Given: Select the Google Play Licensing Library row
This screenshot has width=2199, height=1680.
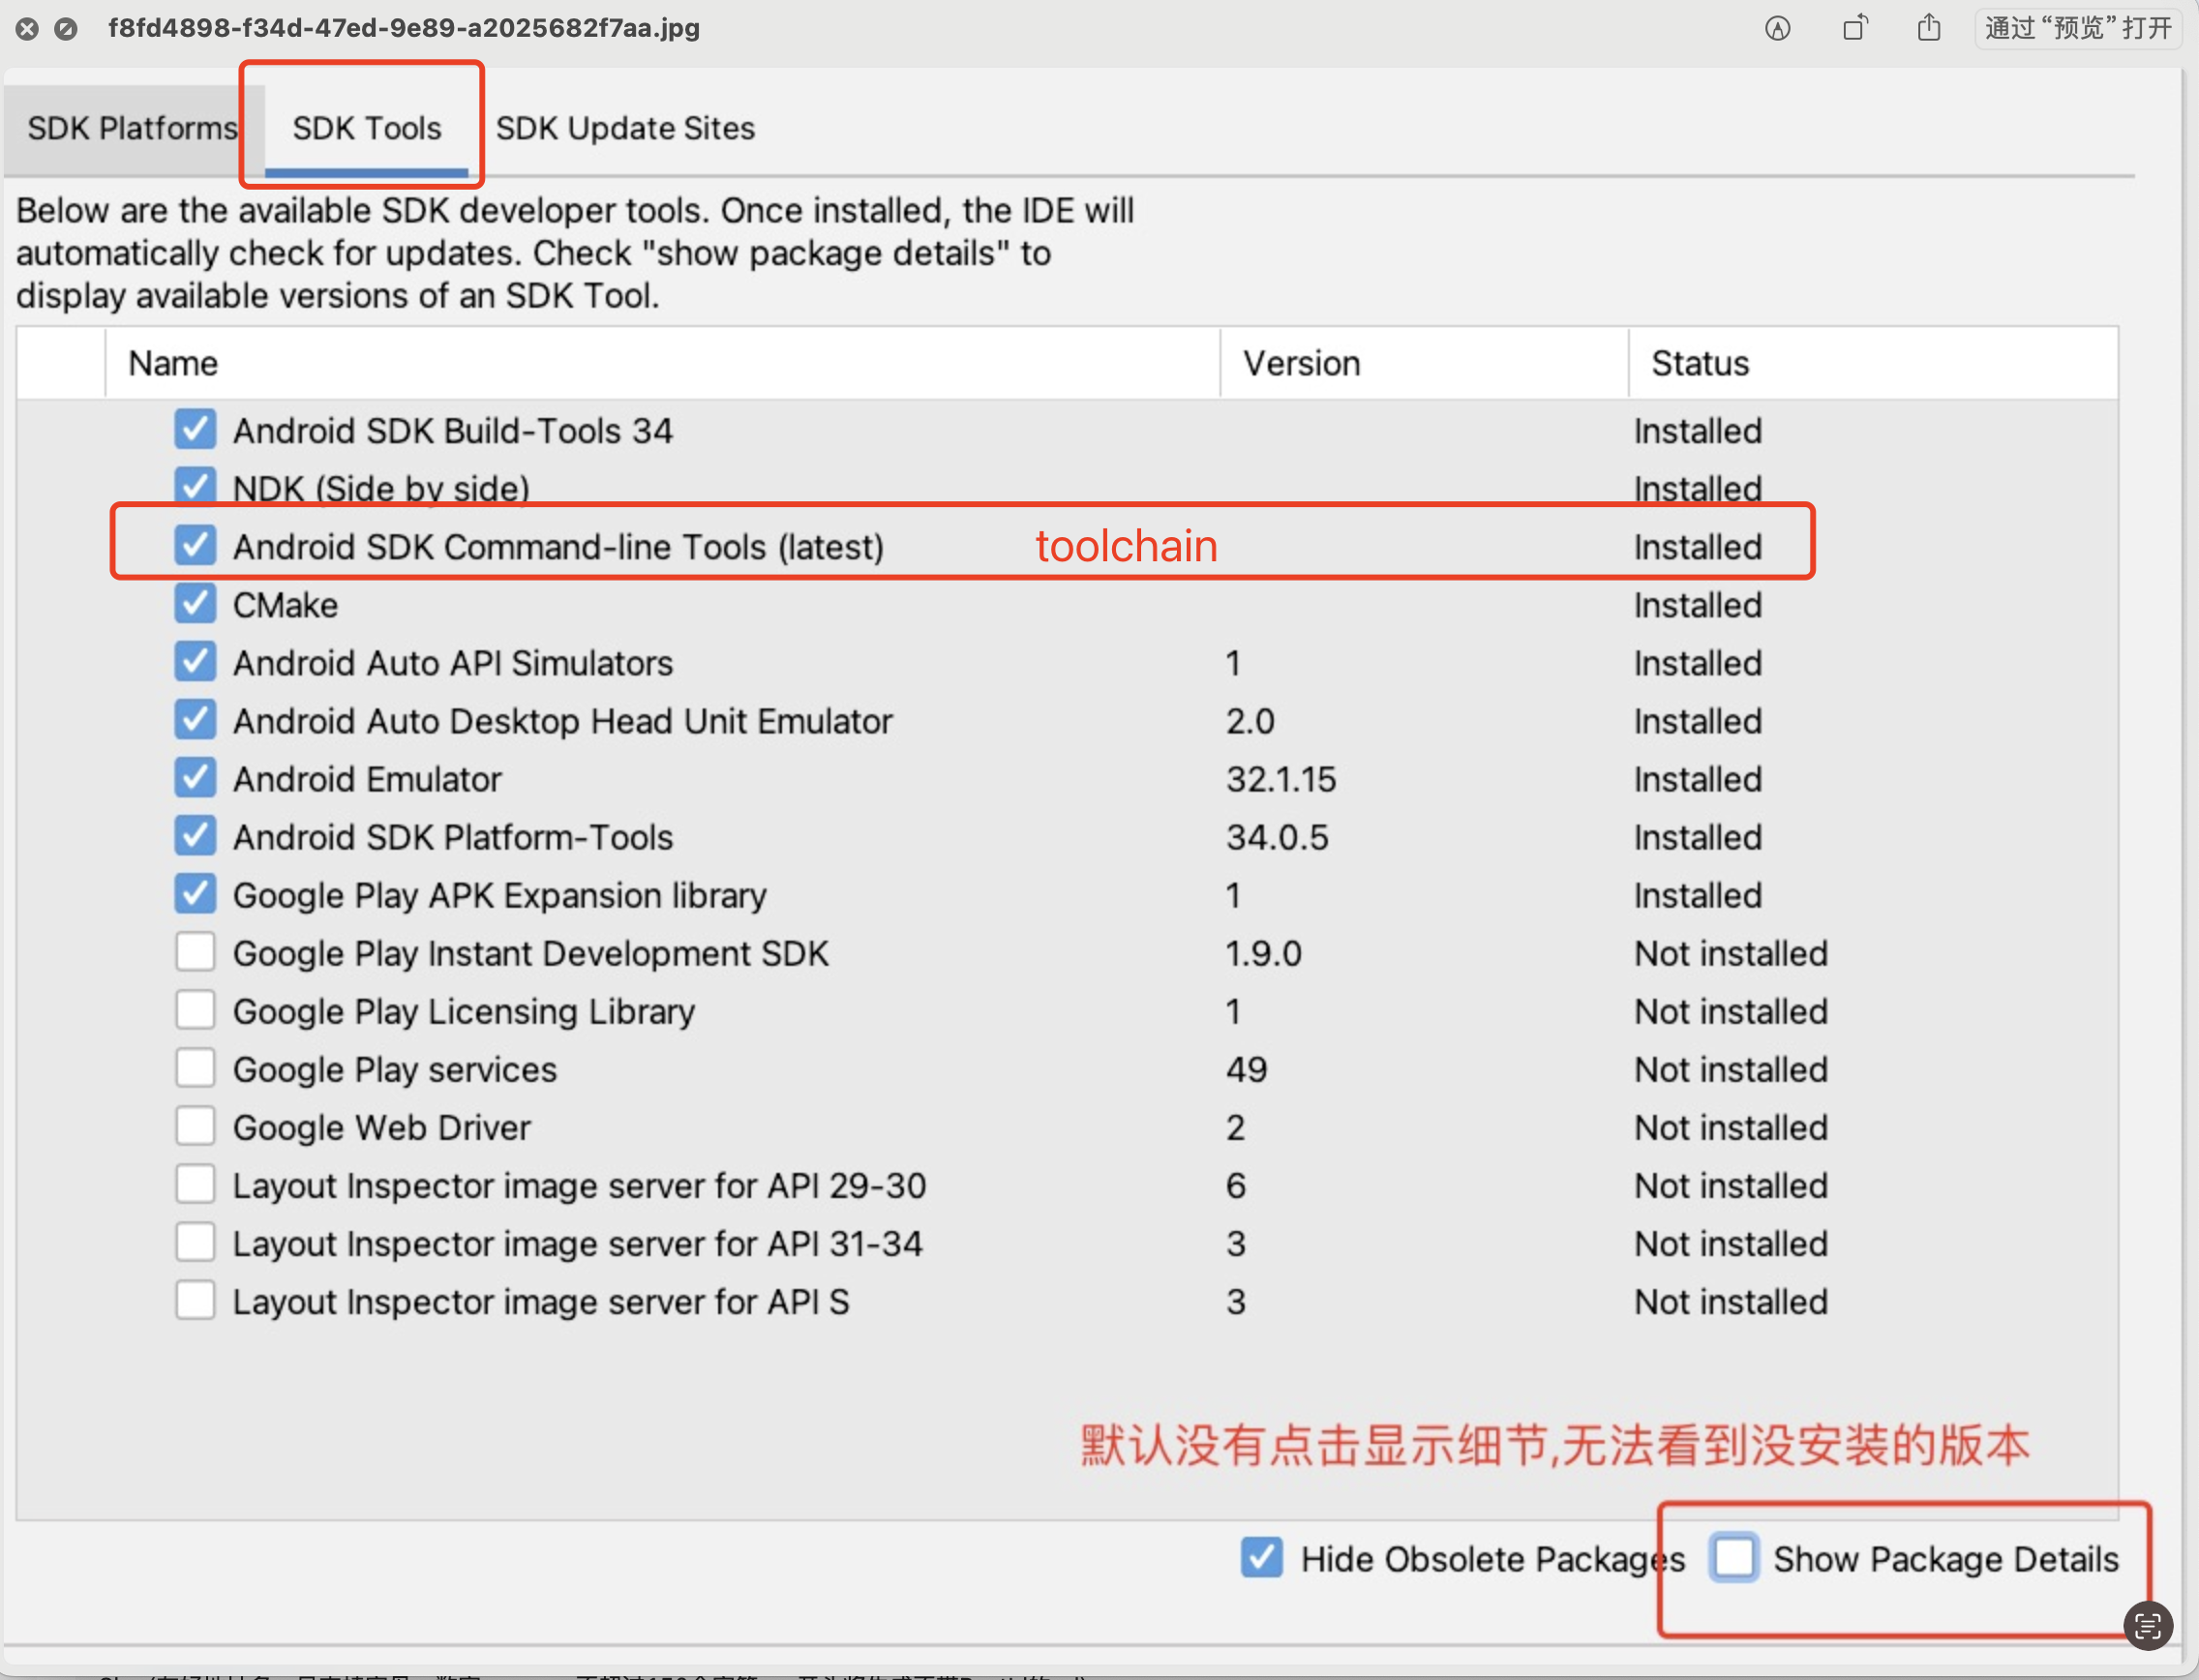Looking at the screenshot, I should [463, 1011].
